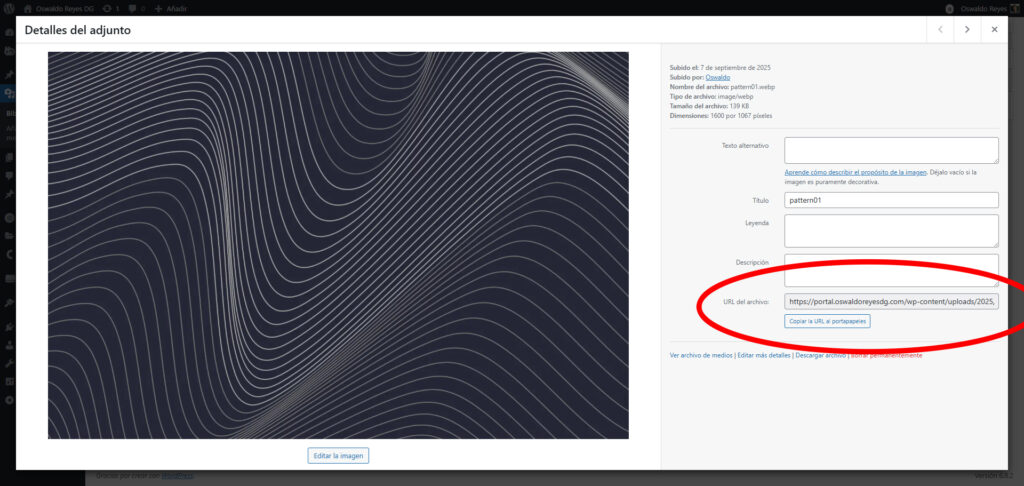Open the uploader's Oswaldo profile link
The width and height of the screenshot is (1024, 486).
717,77
